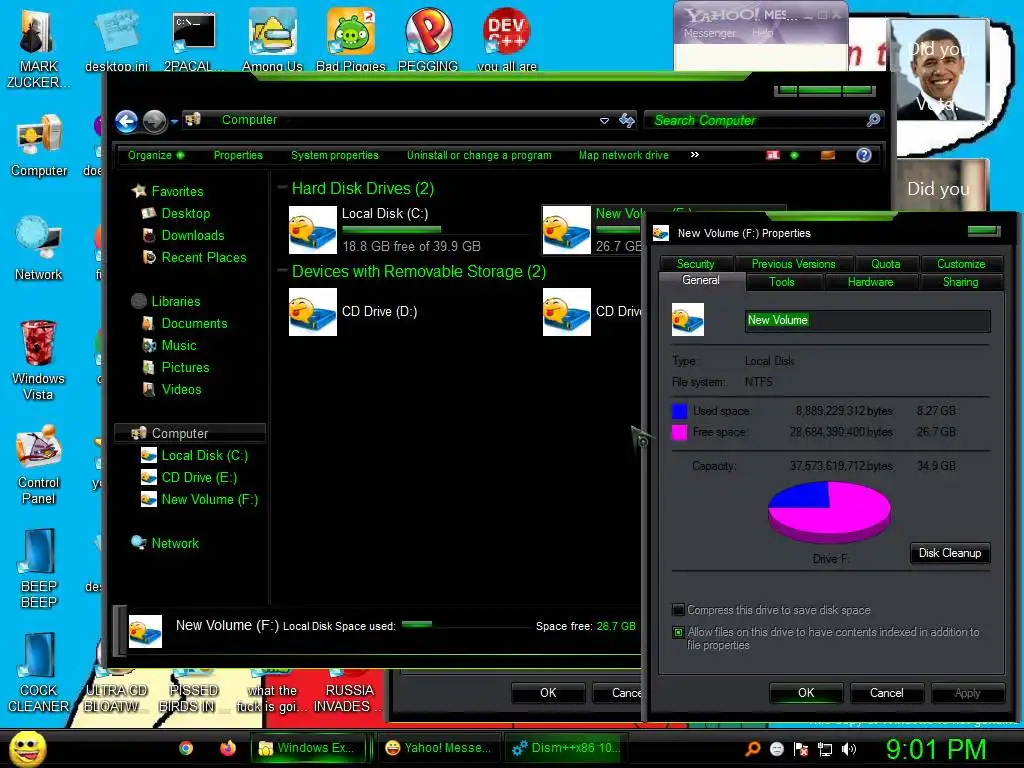Click Uninstall or change a program
This screenshot has width=1024, height=768.
pyautogui.click(x=479, y=155)
